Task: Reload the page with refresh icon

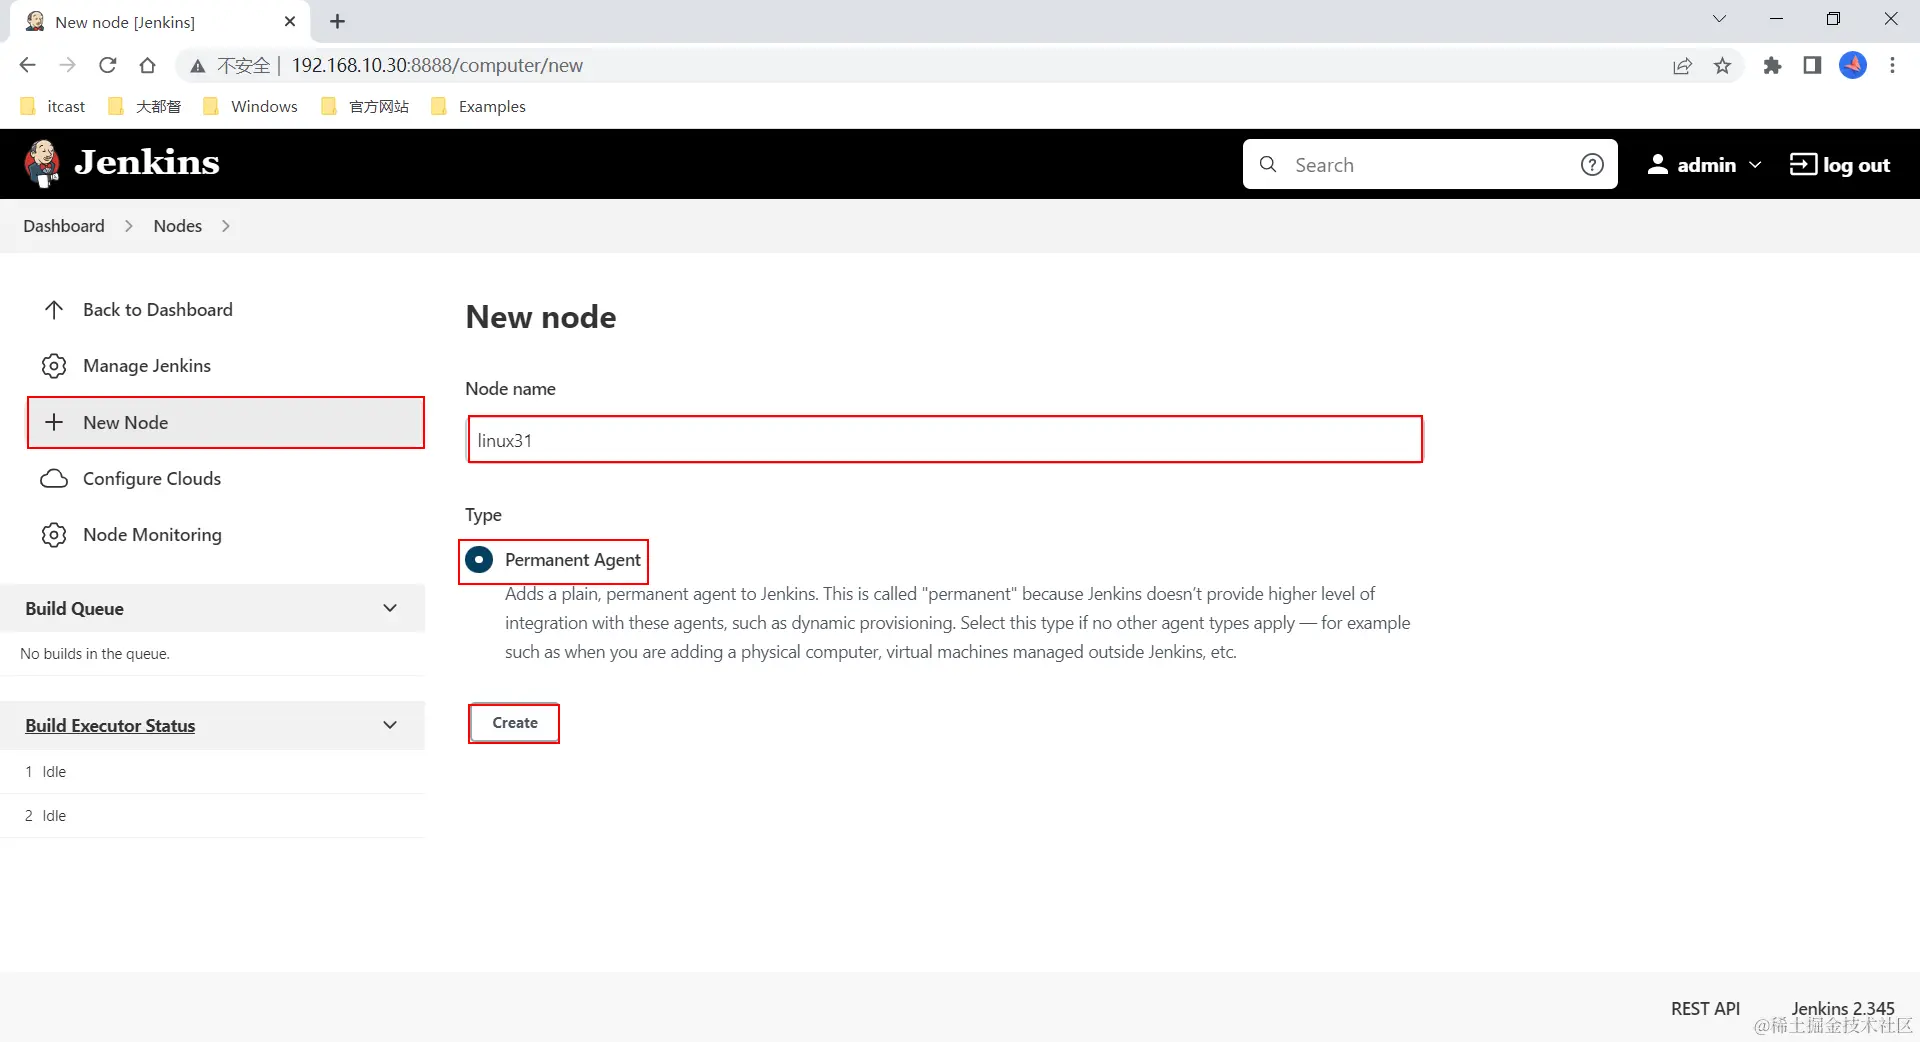Action: 108,65
